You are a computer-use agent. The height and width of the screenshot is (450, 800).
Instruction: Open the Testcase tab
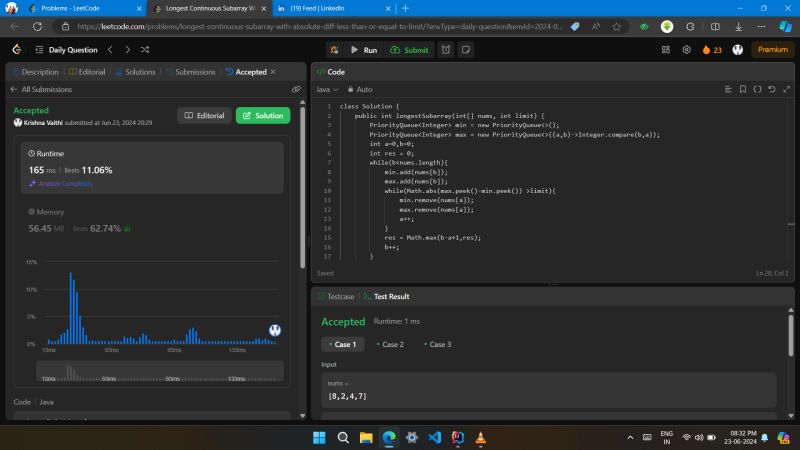click(338, 297)
